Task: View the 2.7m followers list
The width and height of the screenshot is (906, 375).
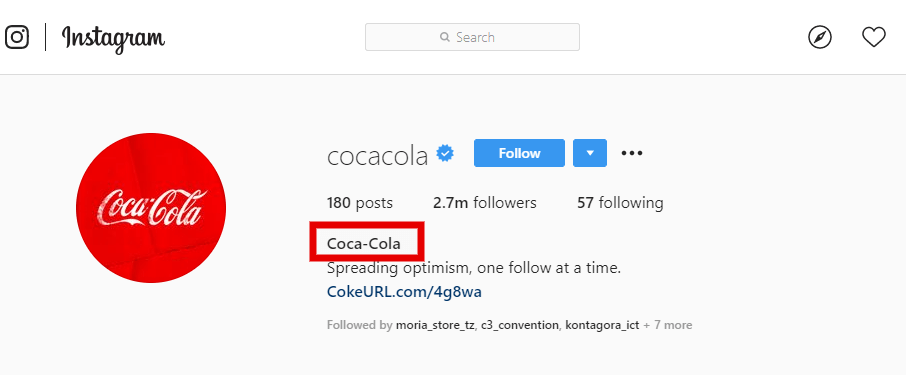Action: coord(485,203)
